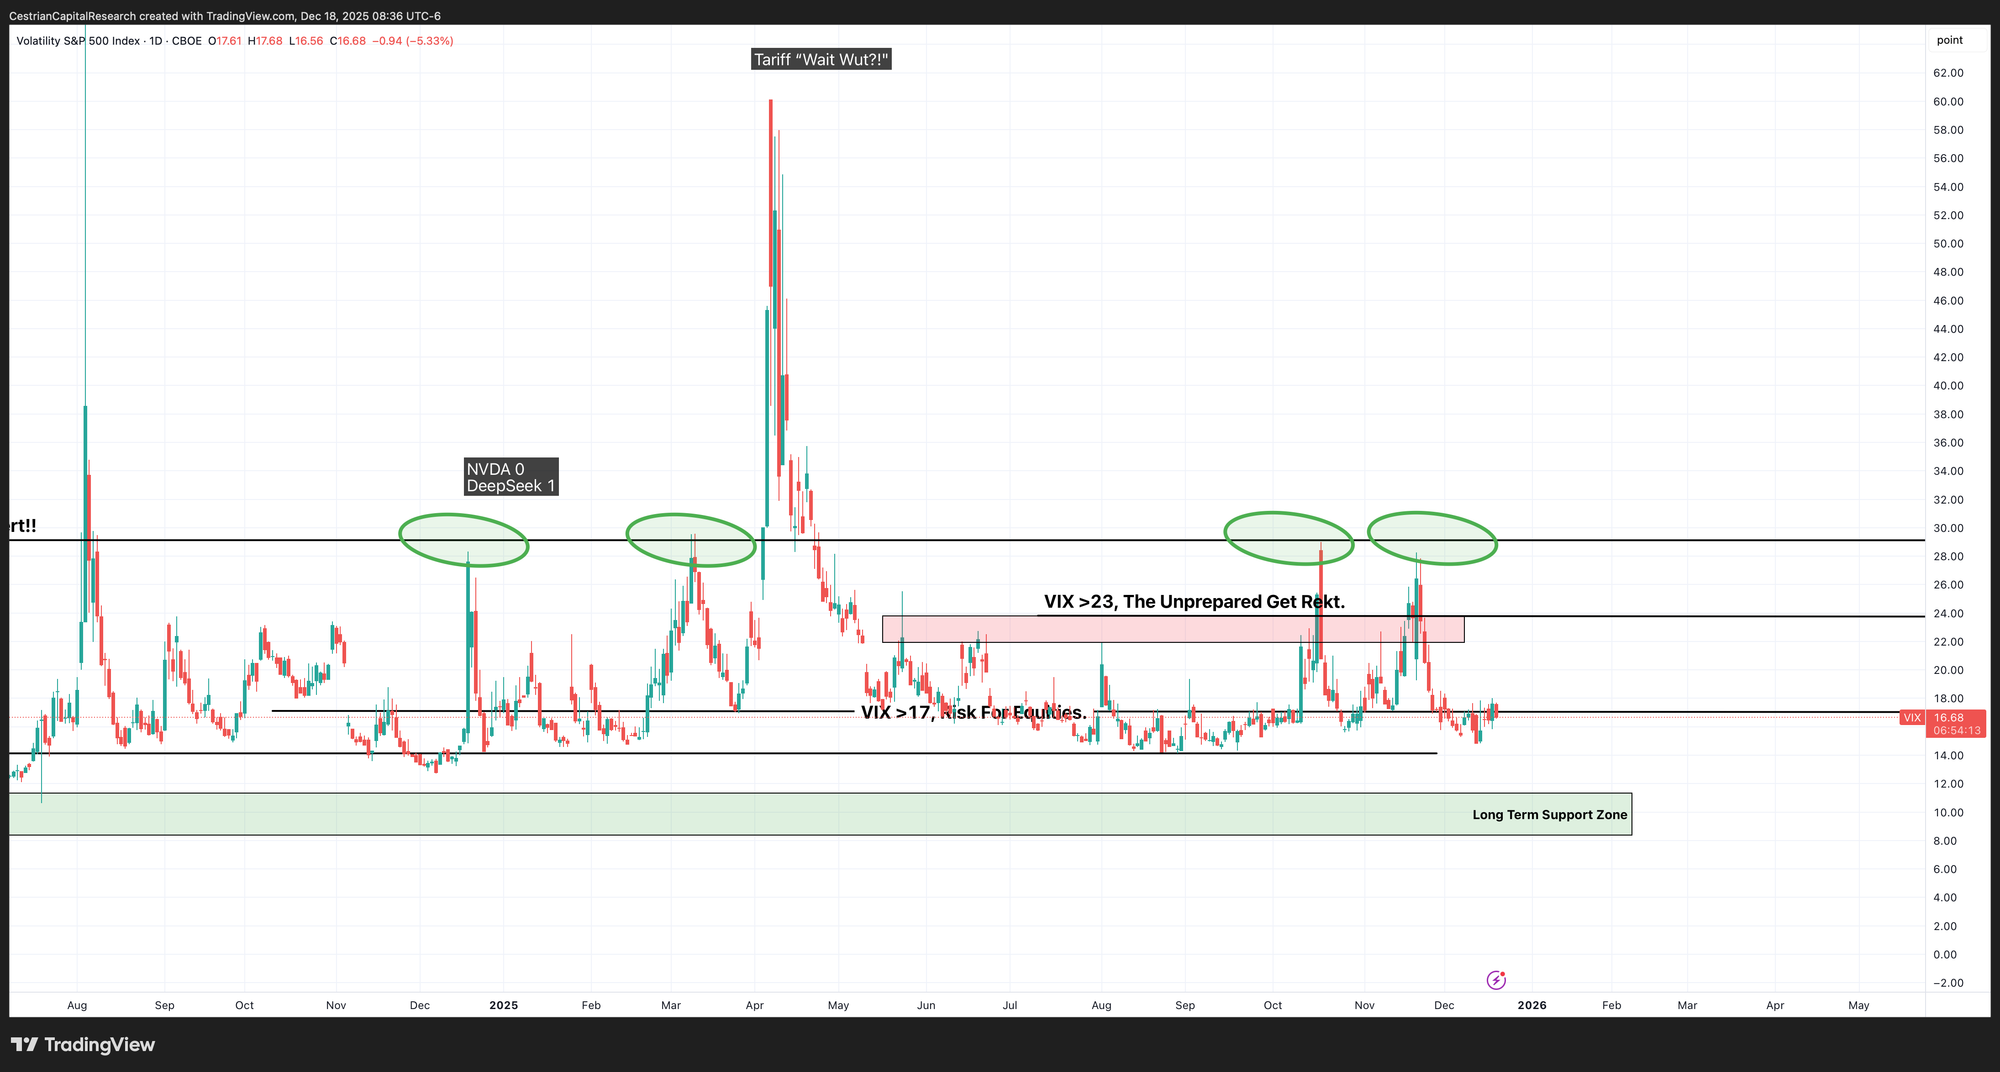Select the green ellipse beneath the NVDA DeepSeek label
Image resolution: width=2000 pixels, height=1072 pixels.
(463, 540)
